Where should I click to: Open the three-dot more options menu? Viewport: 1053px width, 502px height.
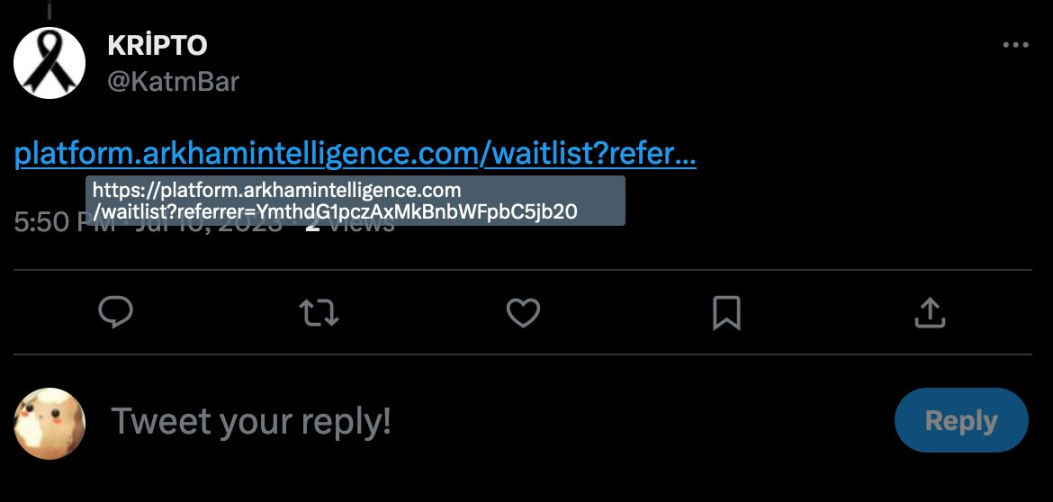coord(1015,46)
